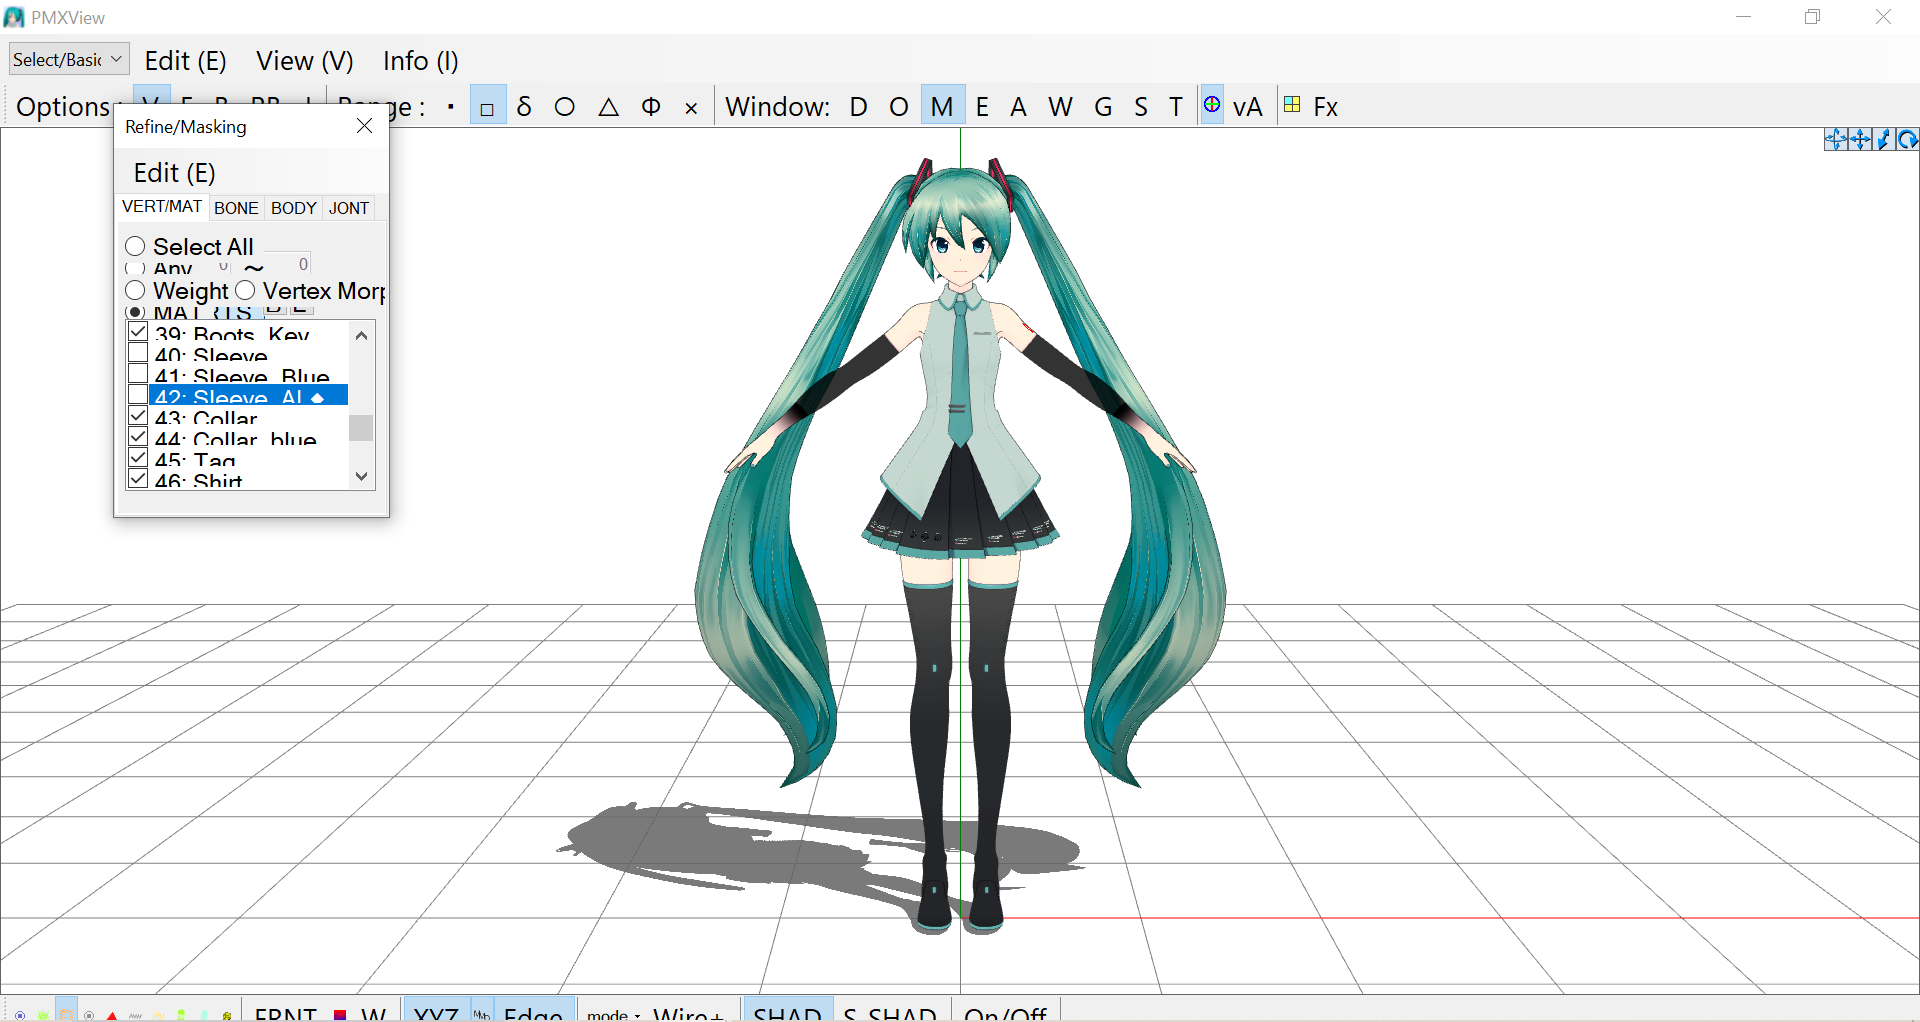Close the Refine/Masking panel
Viewport: 1920px width, 1022px height.
(x=365, y=126)
